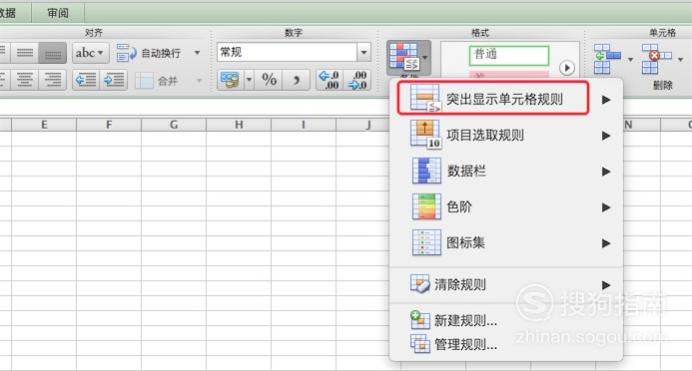Screen dimensions: 692x371
Task: Toggle right text alignment button
Action: (53, 80)
